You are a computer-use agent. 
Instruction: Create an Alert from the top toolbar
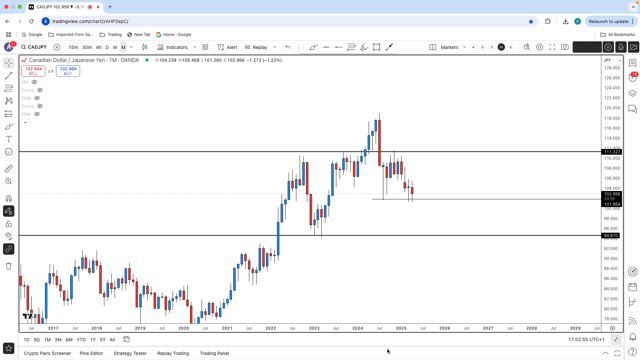pos(227,47)
